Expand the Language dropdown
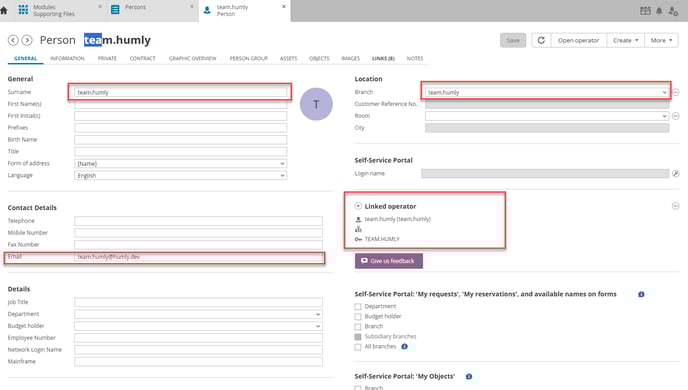Image resolution: width=688 pixels, height=390 pixels. pyautogui.click(x=180, y=175)
